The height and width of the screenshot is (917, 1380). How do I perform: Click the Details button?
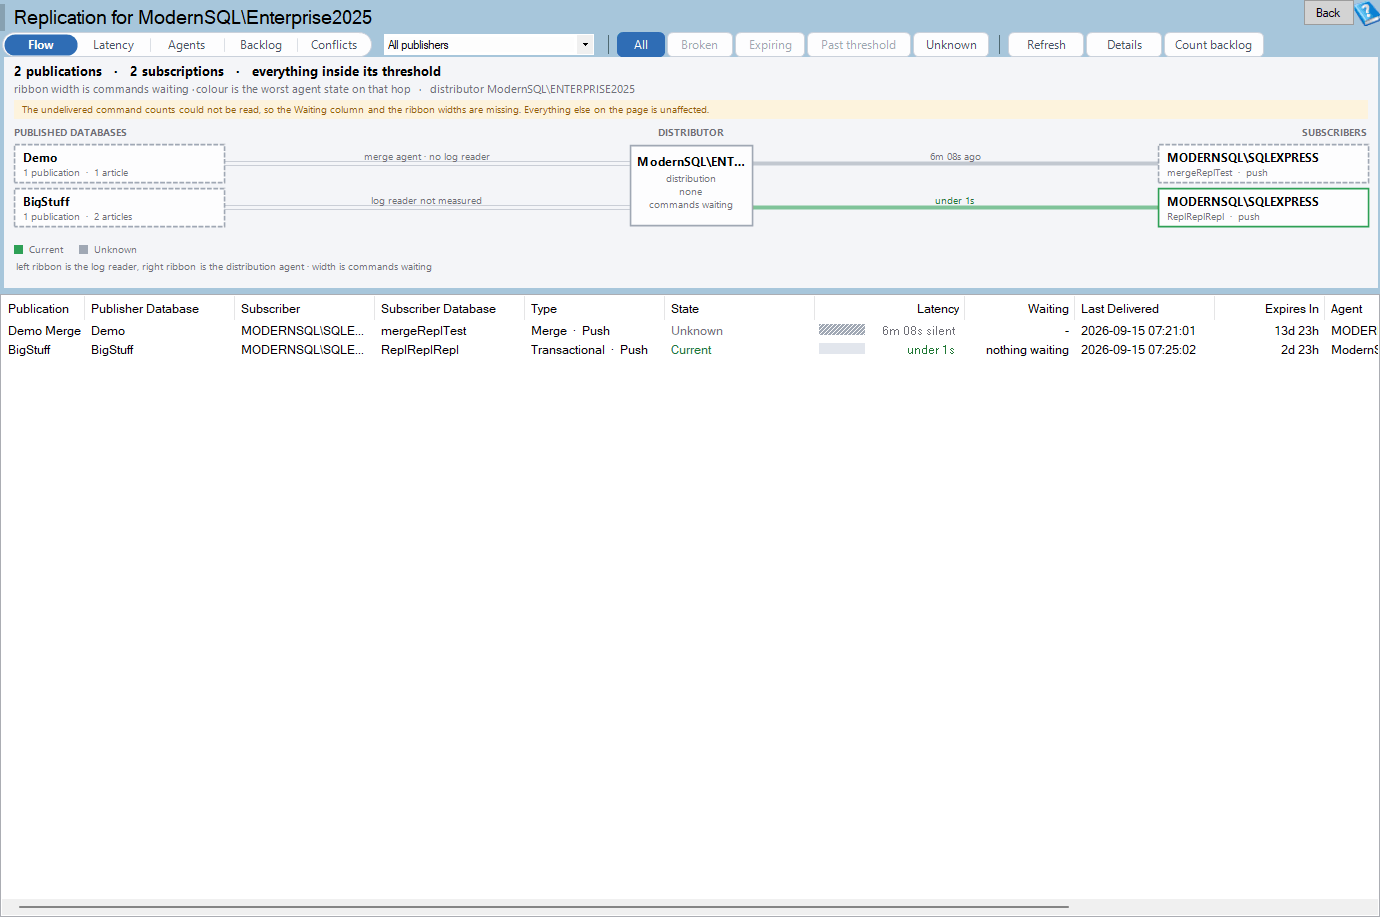(1124, 45)
